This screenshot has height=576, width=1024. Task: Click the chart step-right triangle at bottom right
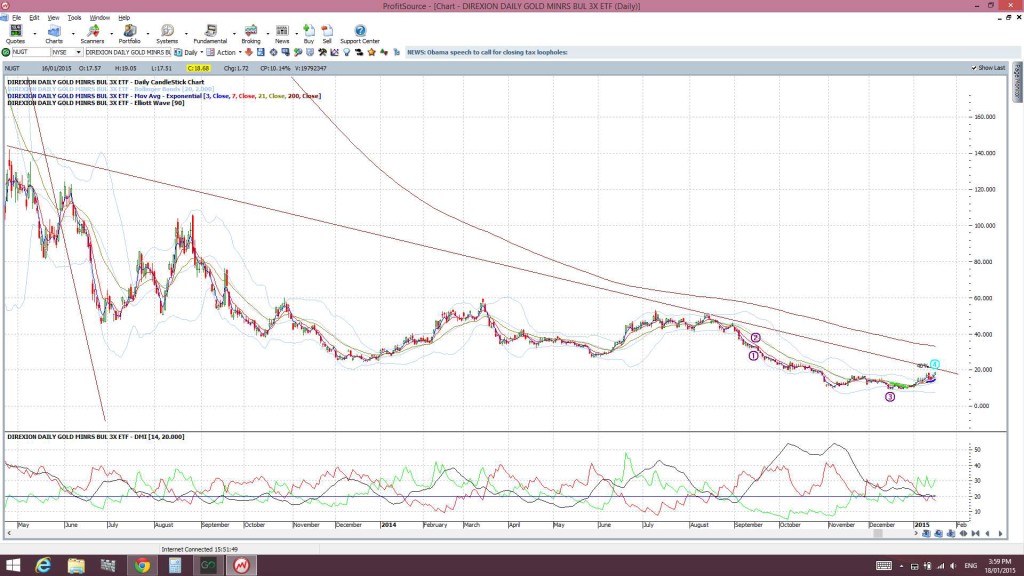point(1000,534)
